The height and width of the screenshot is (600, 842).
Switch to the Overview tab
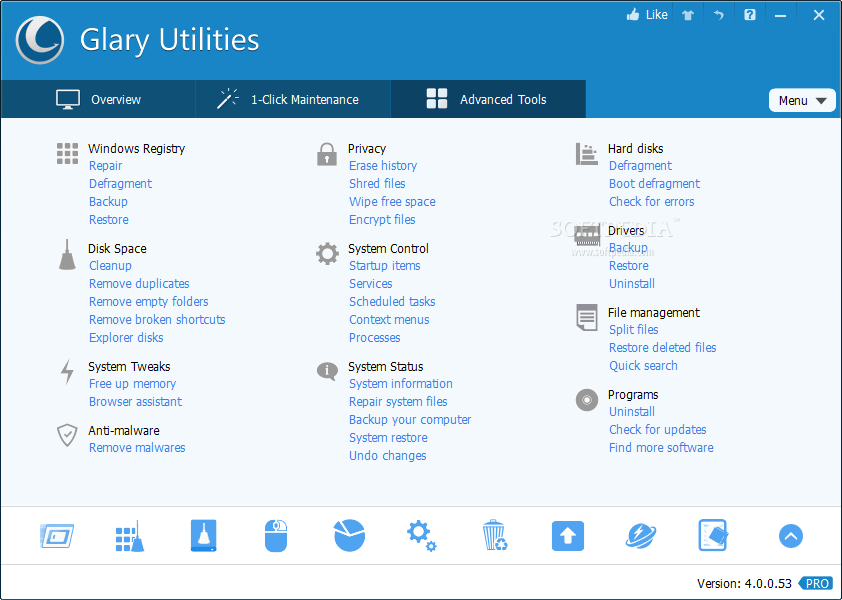coord(97,99)
